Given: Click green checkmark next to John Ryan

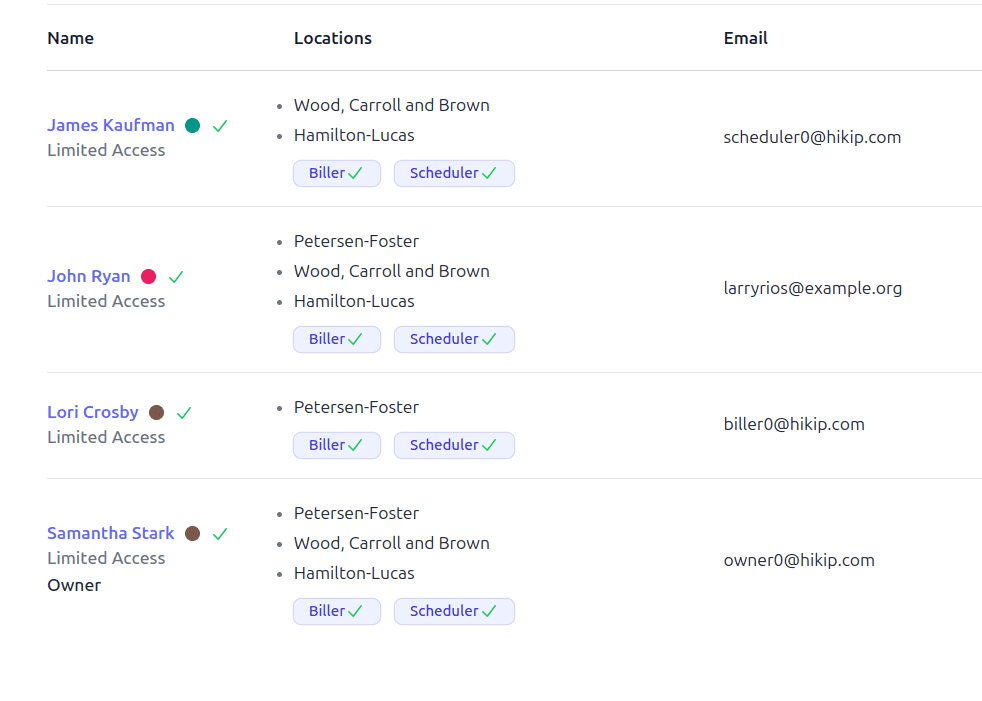Looking at the screenshot, I should click(x=176, y=277).
